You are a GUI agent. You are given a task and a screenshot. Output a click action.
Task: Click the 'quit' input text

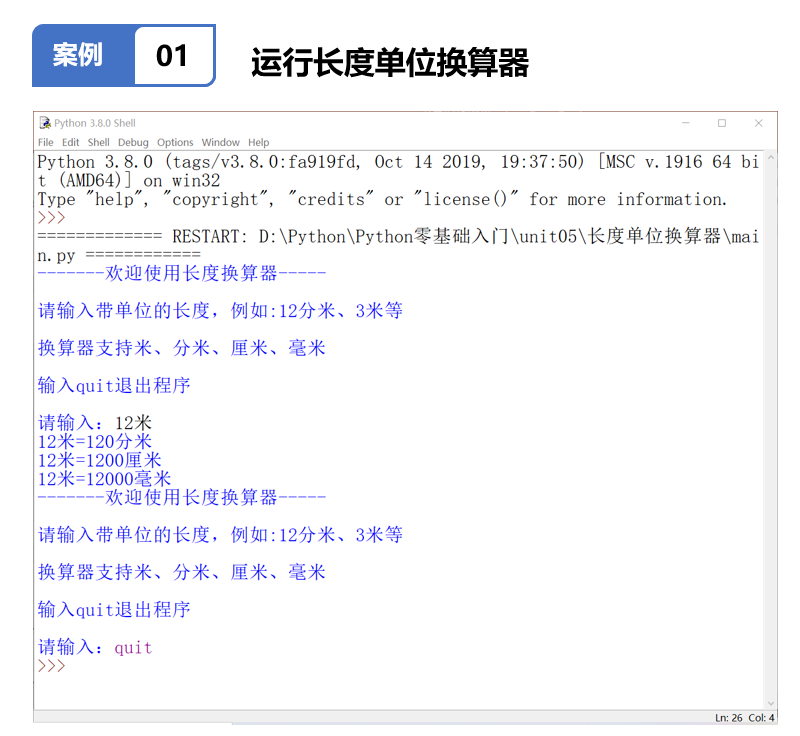point(133,648)
